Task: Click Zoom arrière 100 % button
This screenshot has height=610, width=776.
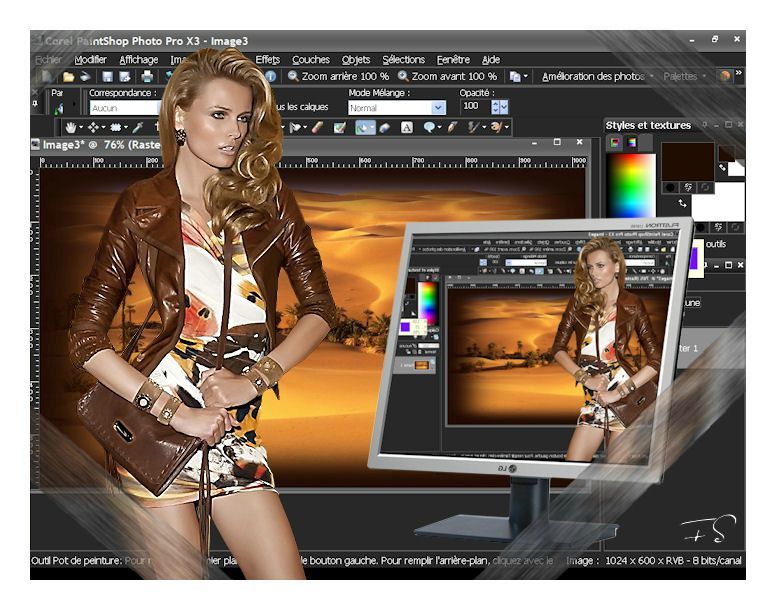Action: point(338,76)
